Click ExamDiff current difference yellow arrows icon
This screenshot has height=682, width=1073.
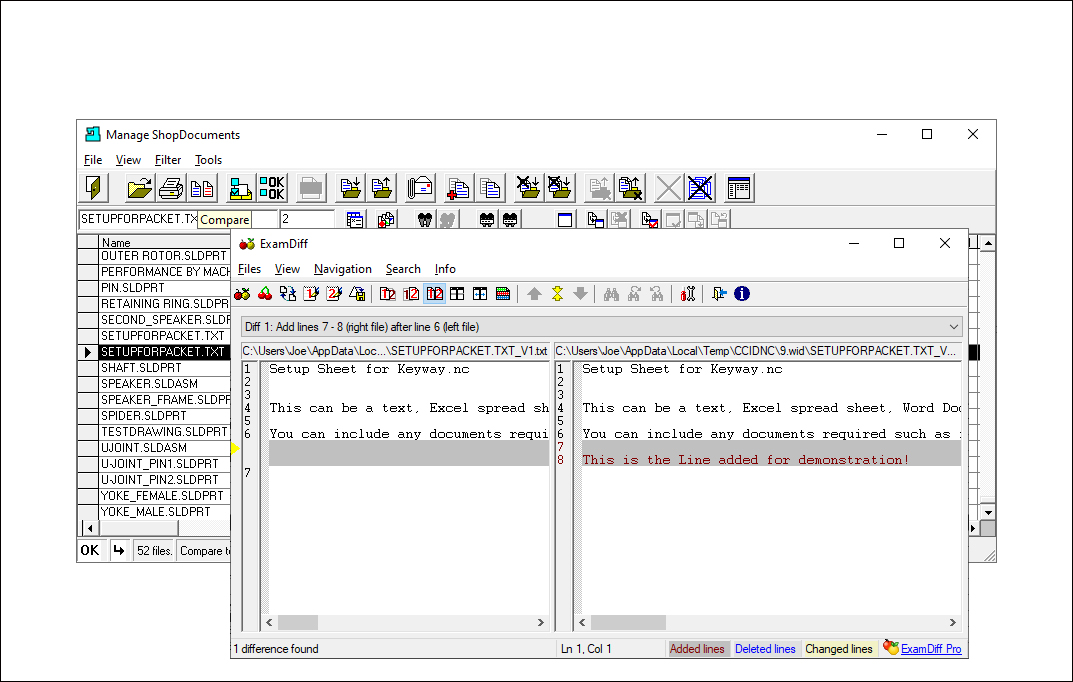(x=557, y=293)
